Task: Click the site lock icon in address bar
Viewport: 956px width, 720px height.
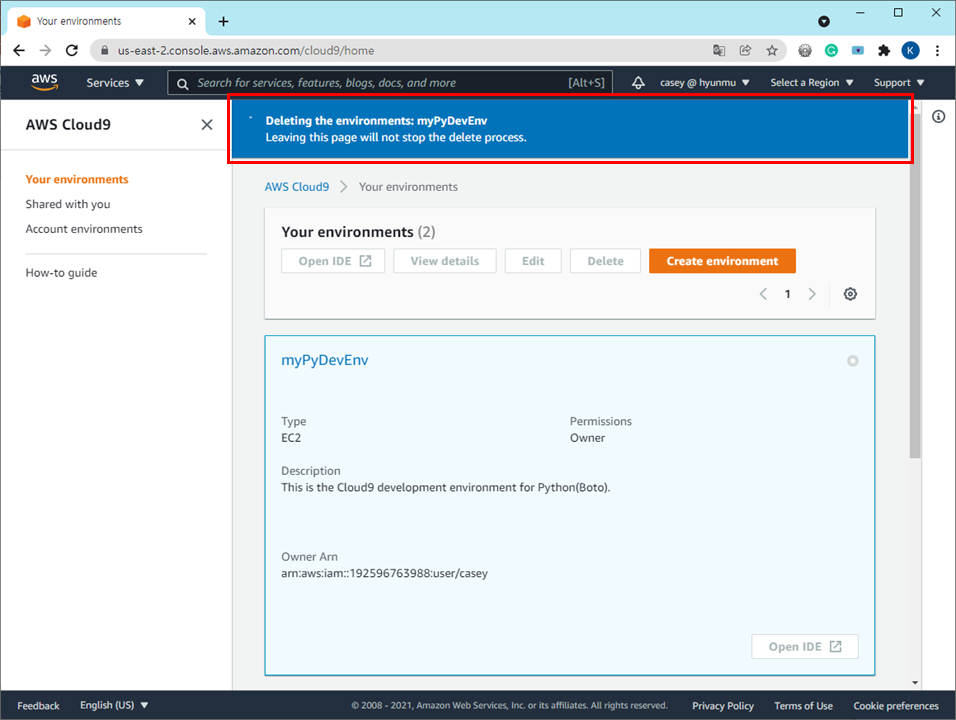Action: pos(104,51)
